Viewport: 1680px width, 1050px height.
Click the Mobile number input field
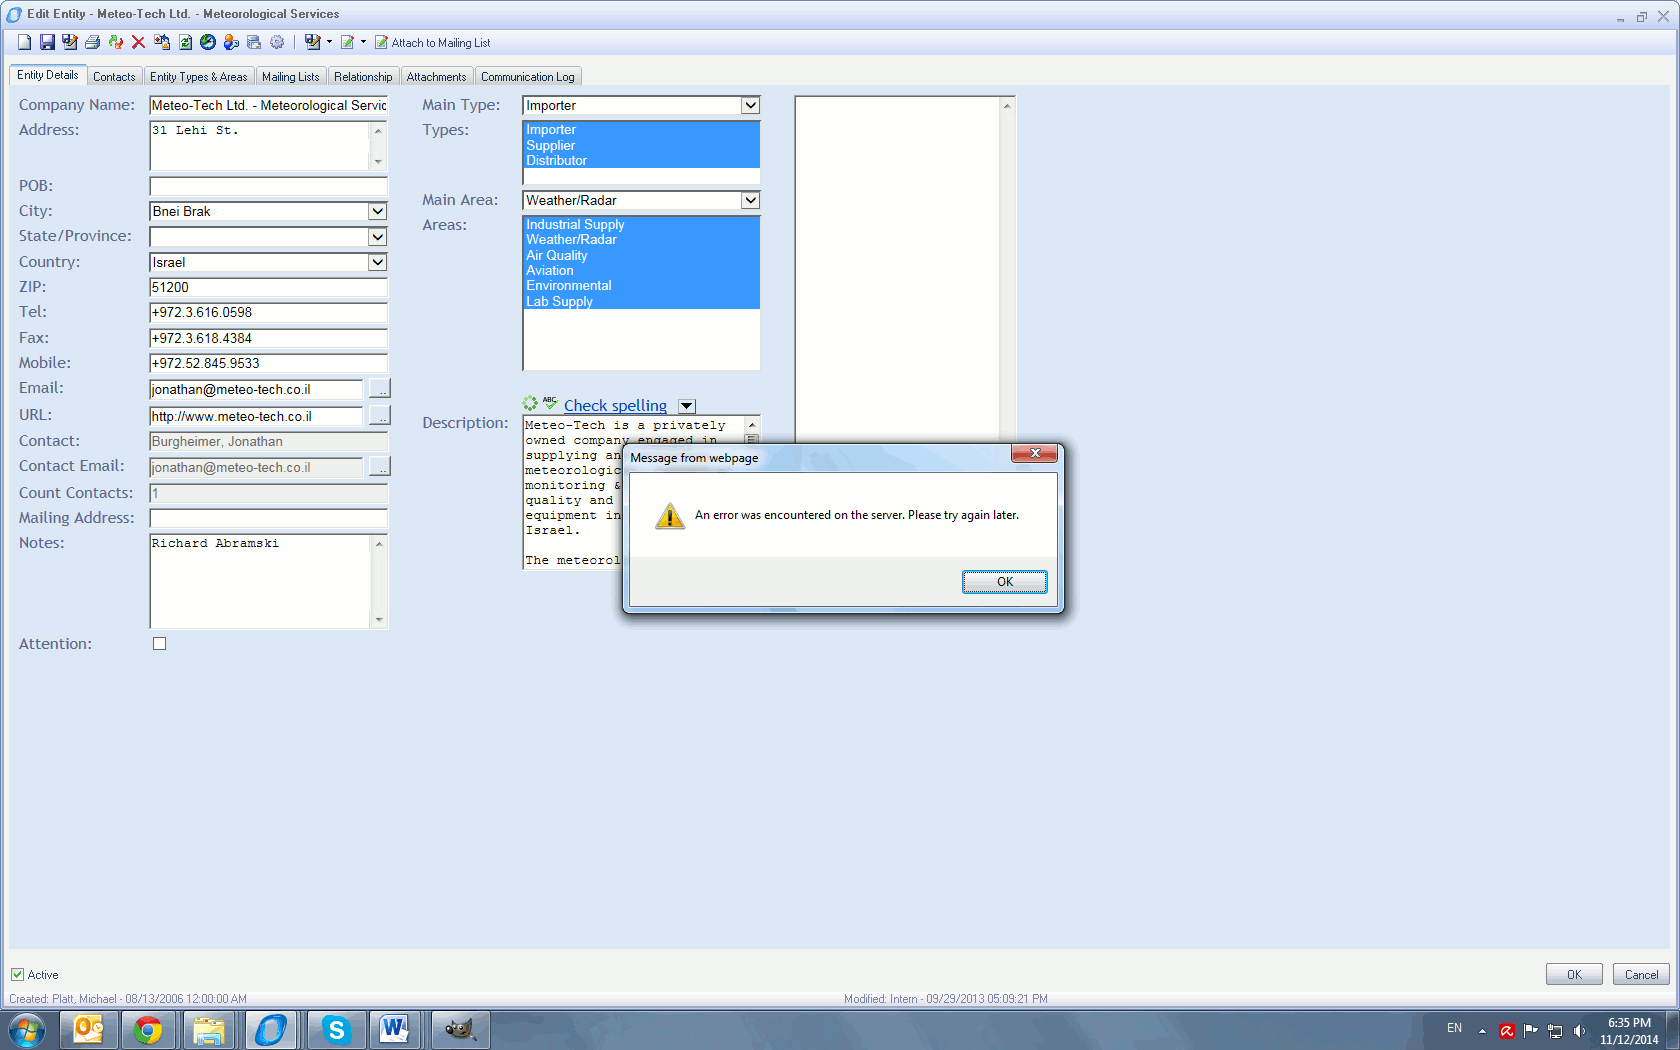268,363
